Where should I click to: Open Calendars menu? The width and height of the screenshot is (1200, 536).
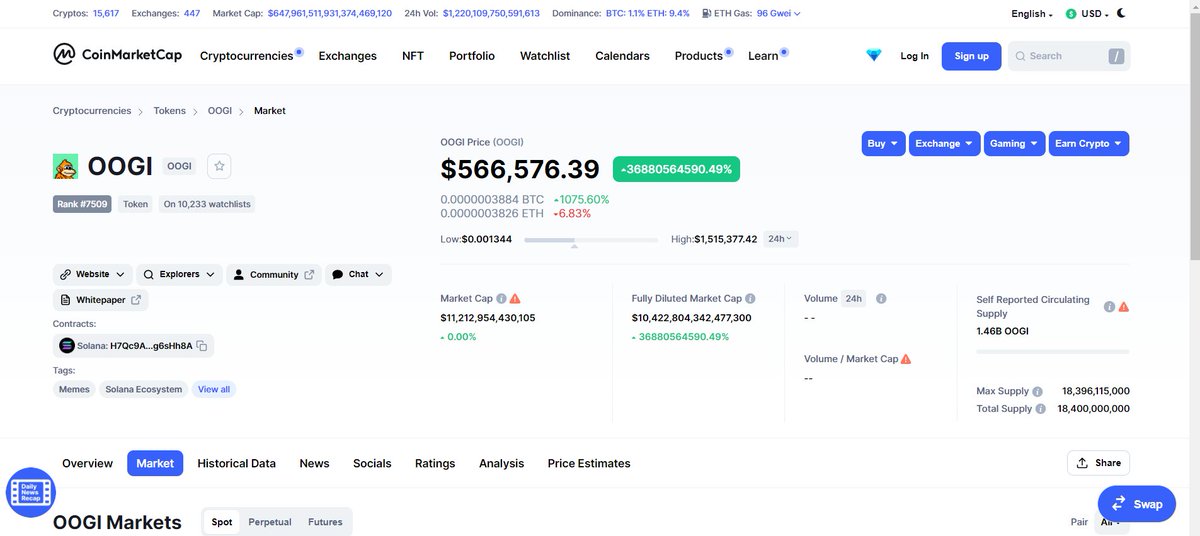(x=622, y=56)
